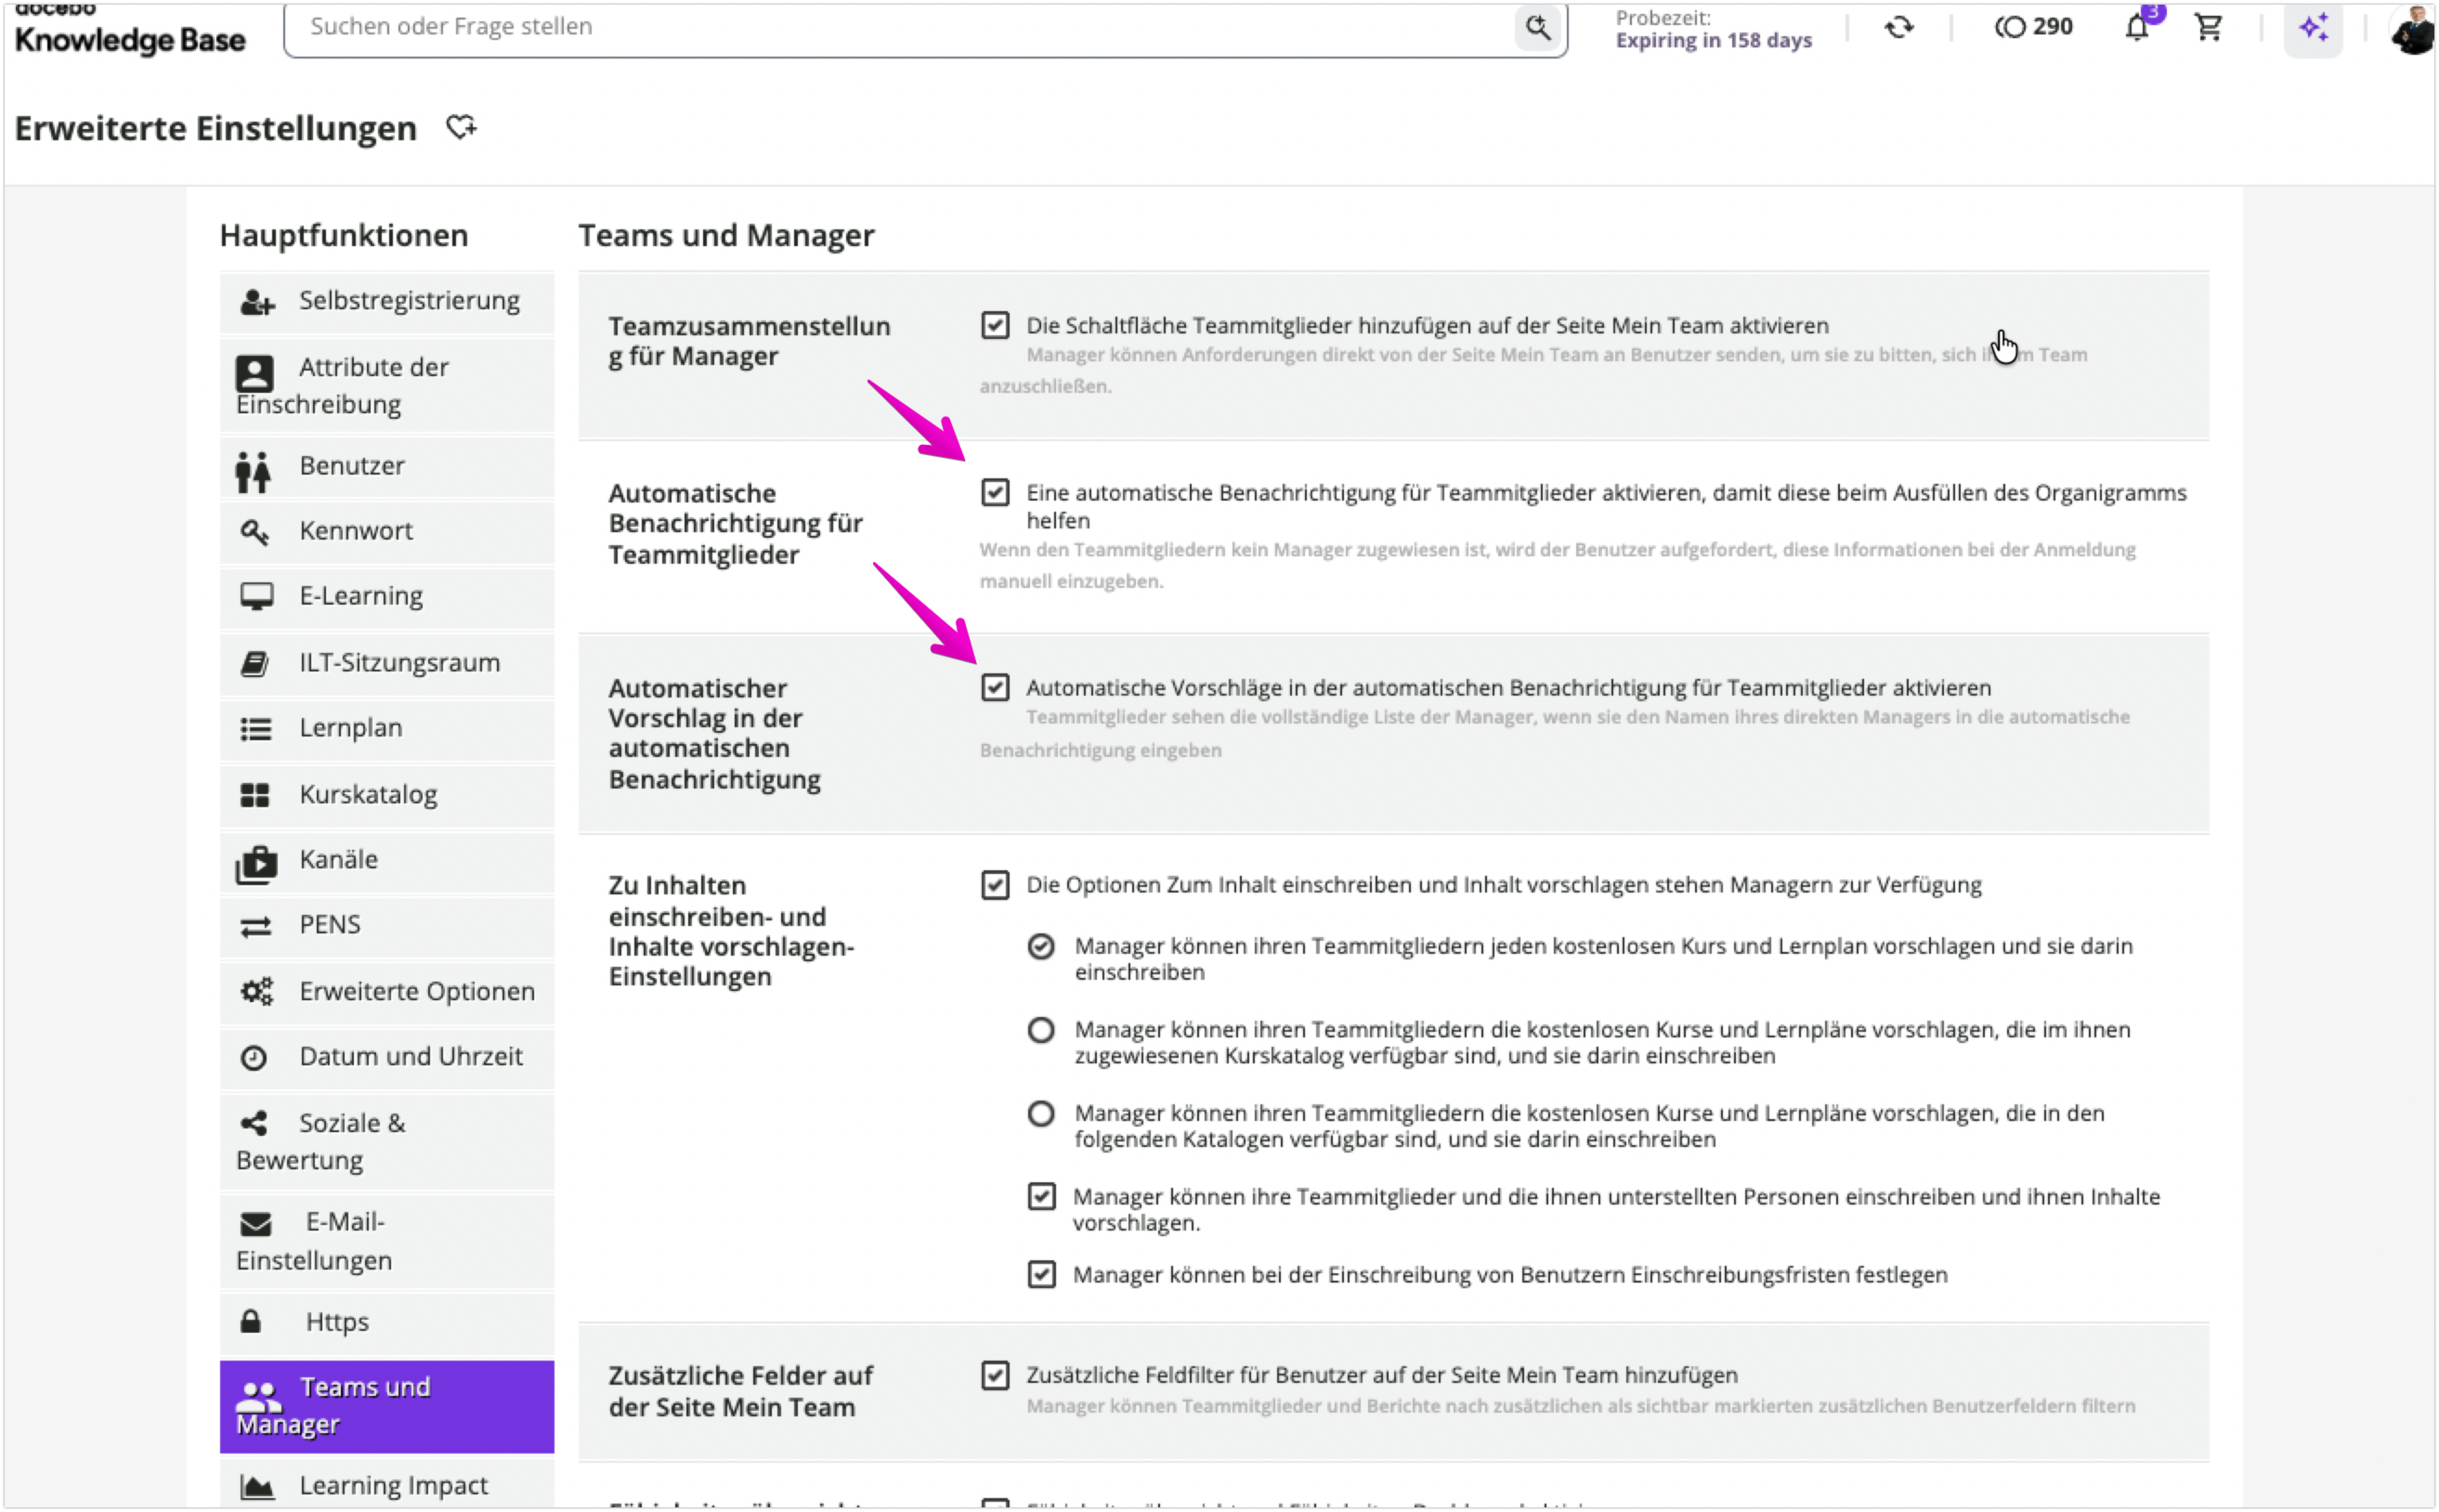Click the ILT-Sitzungsraum book icon
The image size is (2439, 1512).
point(255,663)
